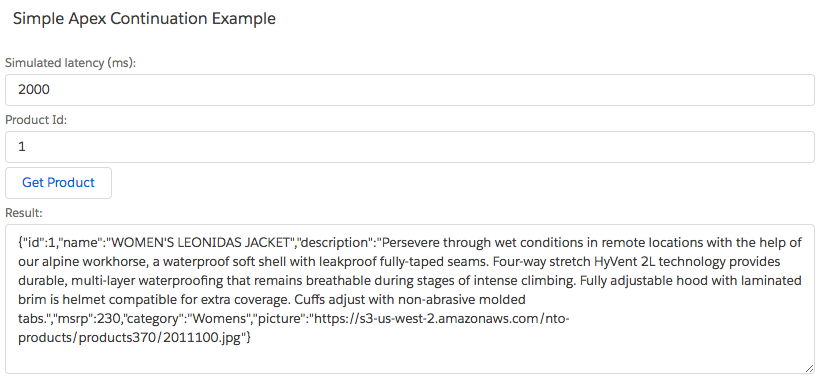Click the 2011100.jpg filename in result
This screenshot has height=383, width=821.
pos(202,337)
